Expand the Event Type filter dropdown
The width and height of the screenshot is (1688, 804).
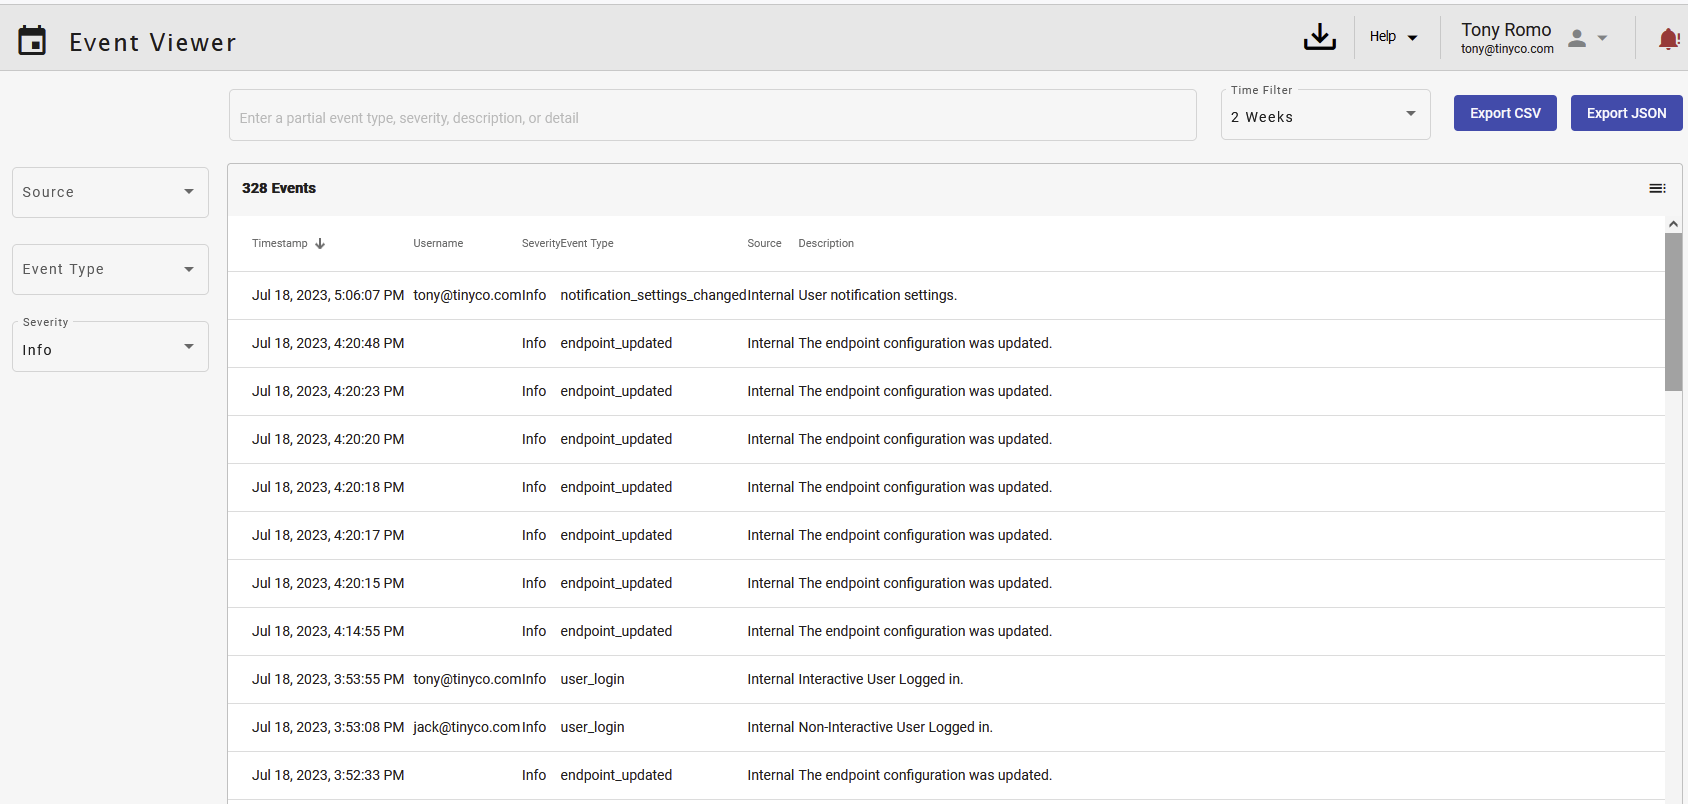click(x=110, y=269)
